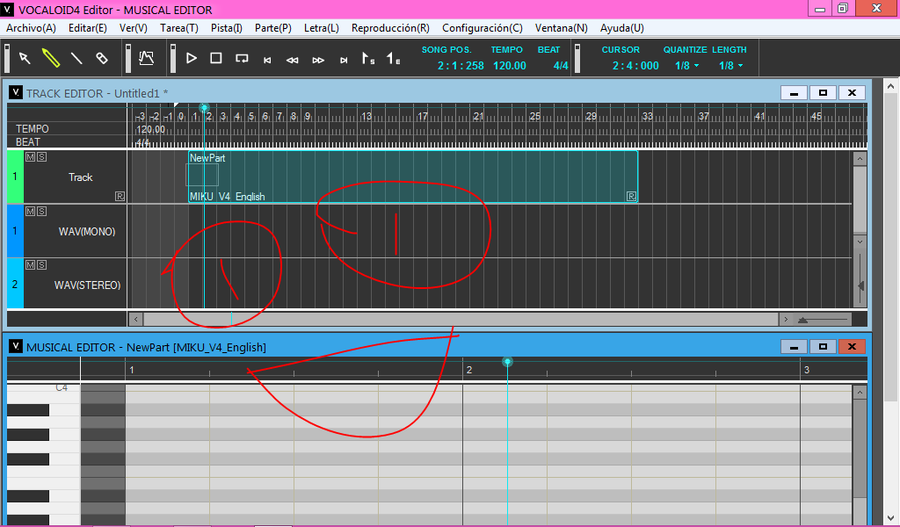The width and height of the screenshot is (900, 527).
Task: Click Track Editor scroll right arrow
Action: pyautogui.click(x=786, y=319)
